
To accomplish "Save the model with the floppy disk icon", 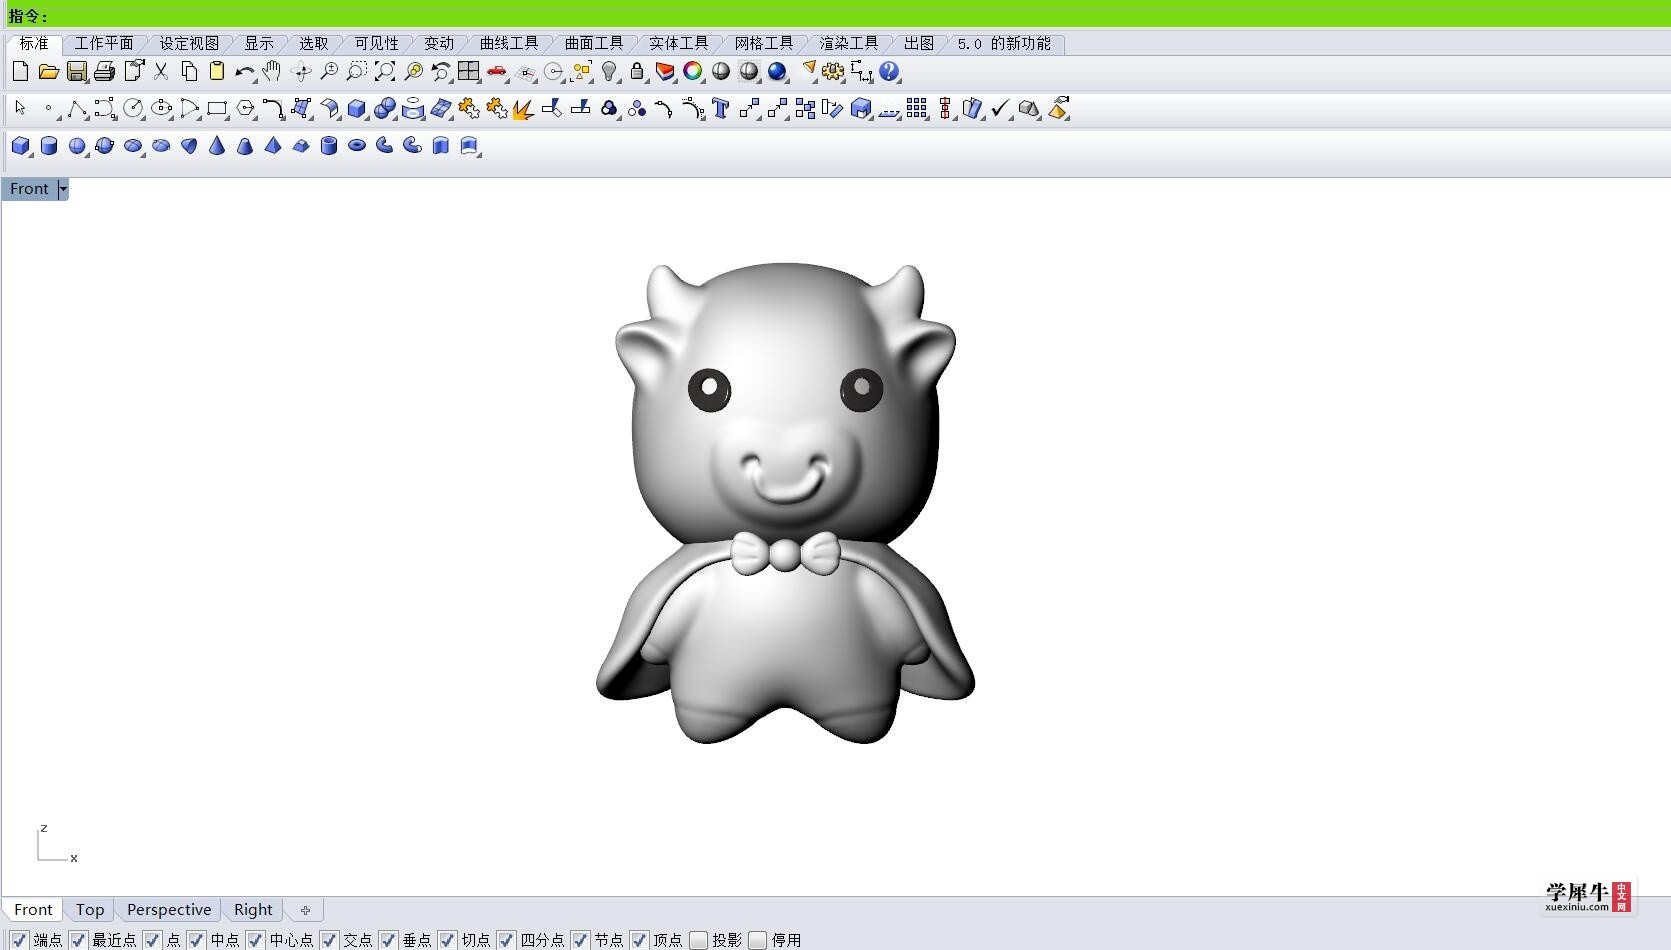I will (76, 71).
